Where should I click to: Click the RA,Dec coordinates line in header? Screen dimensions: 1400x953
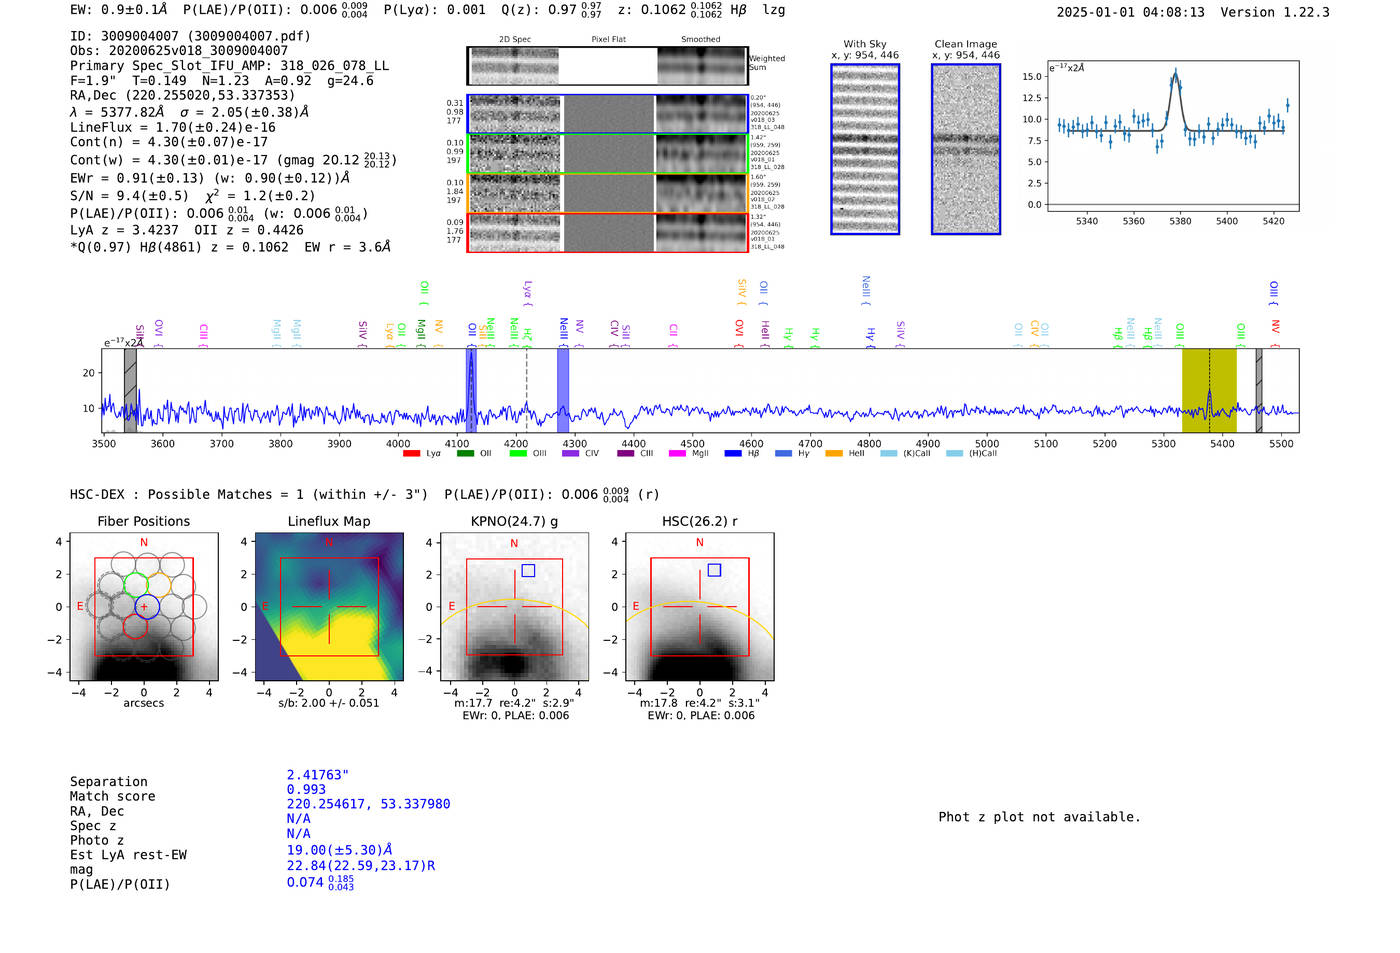182,96
